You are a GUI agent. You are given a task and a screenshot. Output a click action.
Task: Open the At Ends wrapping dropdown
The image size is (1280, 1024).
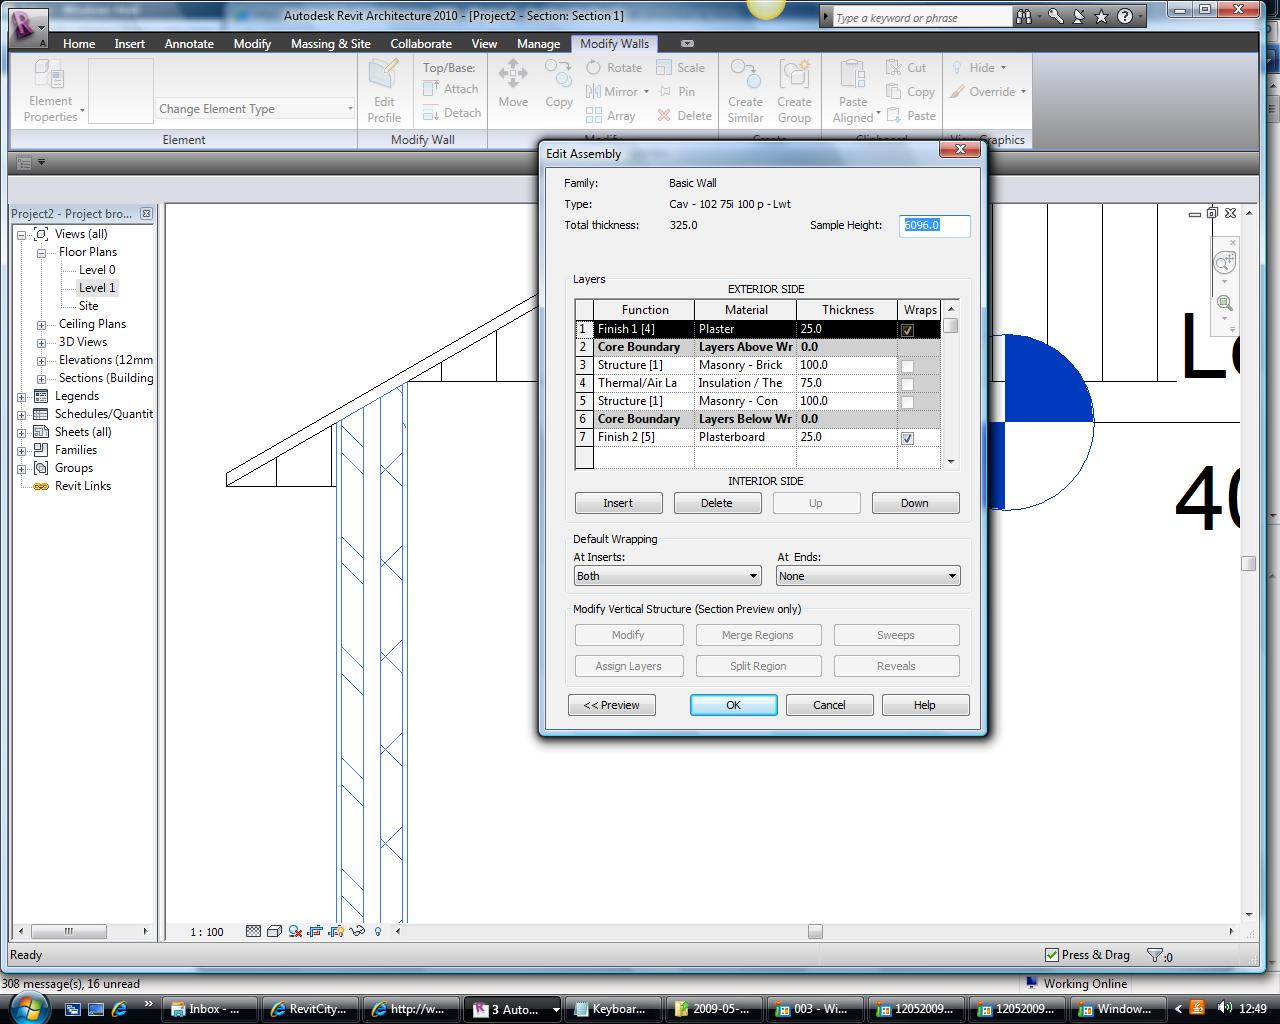coord(867,576)
